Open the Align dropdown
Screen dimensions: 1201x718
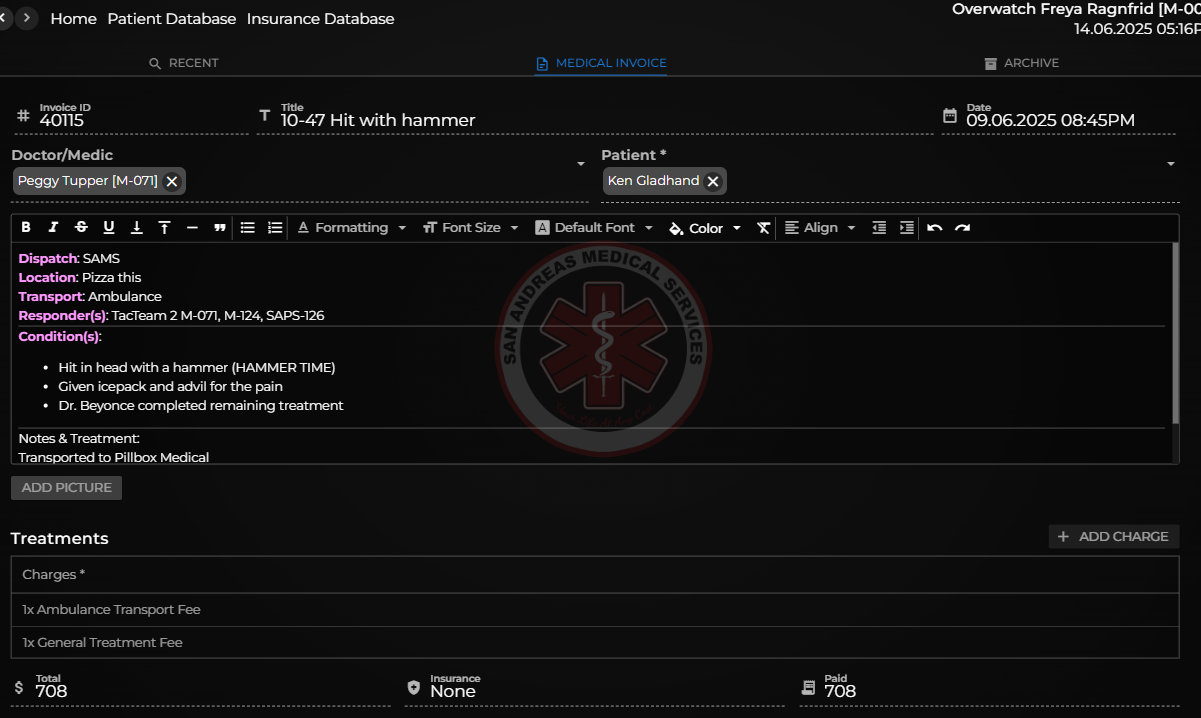[x=820, y=228]
